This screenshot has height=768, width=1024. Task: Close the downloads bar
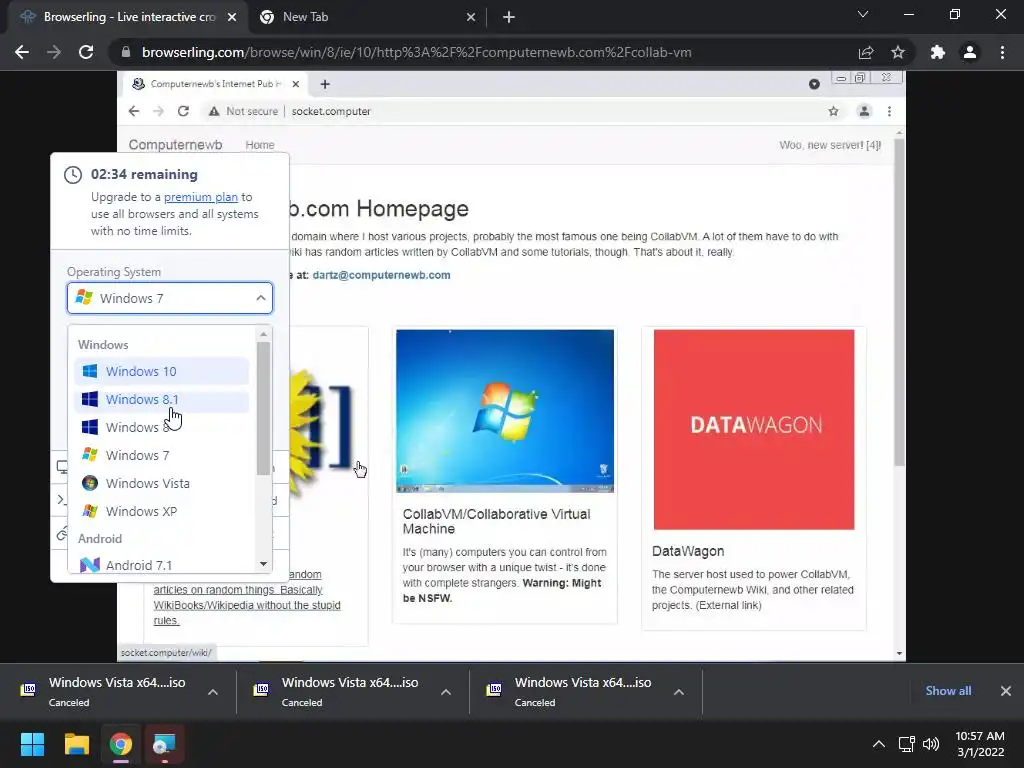tap(1006, 691)
